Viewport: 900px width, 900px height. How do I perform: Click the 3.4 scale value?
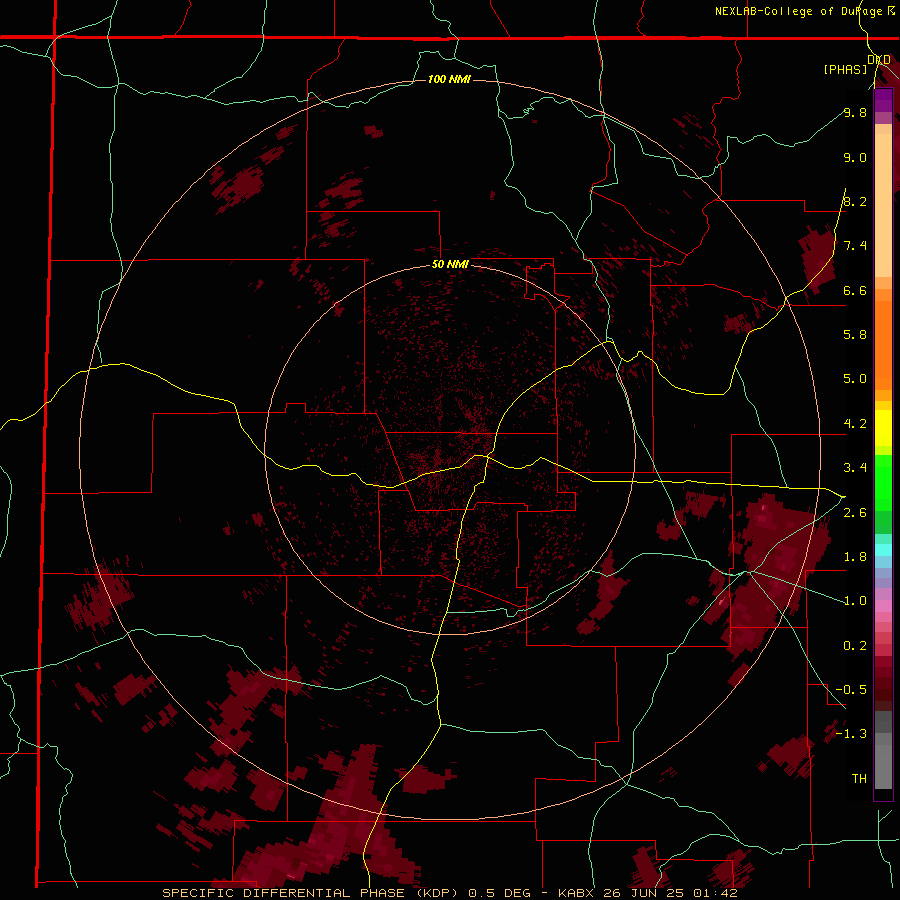(855, 468)
